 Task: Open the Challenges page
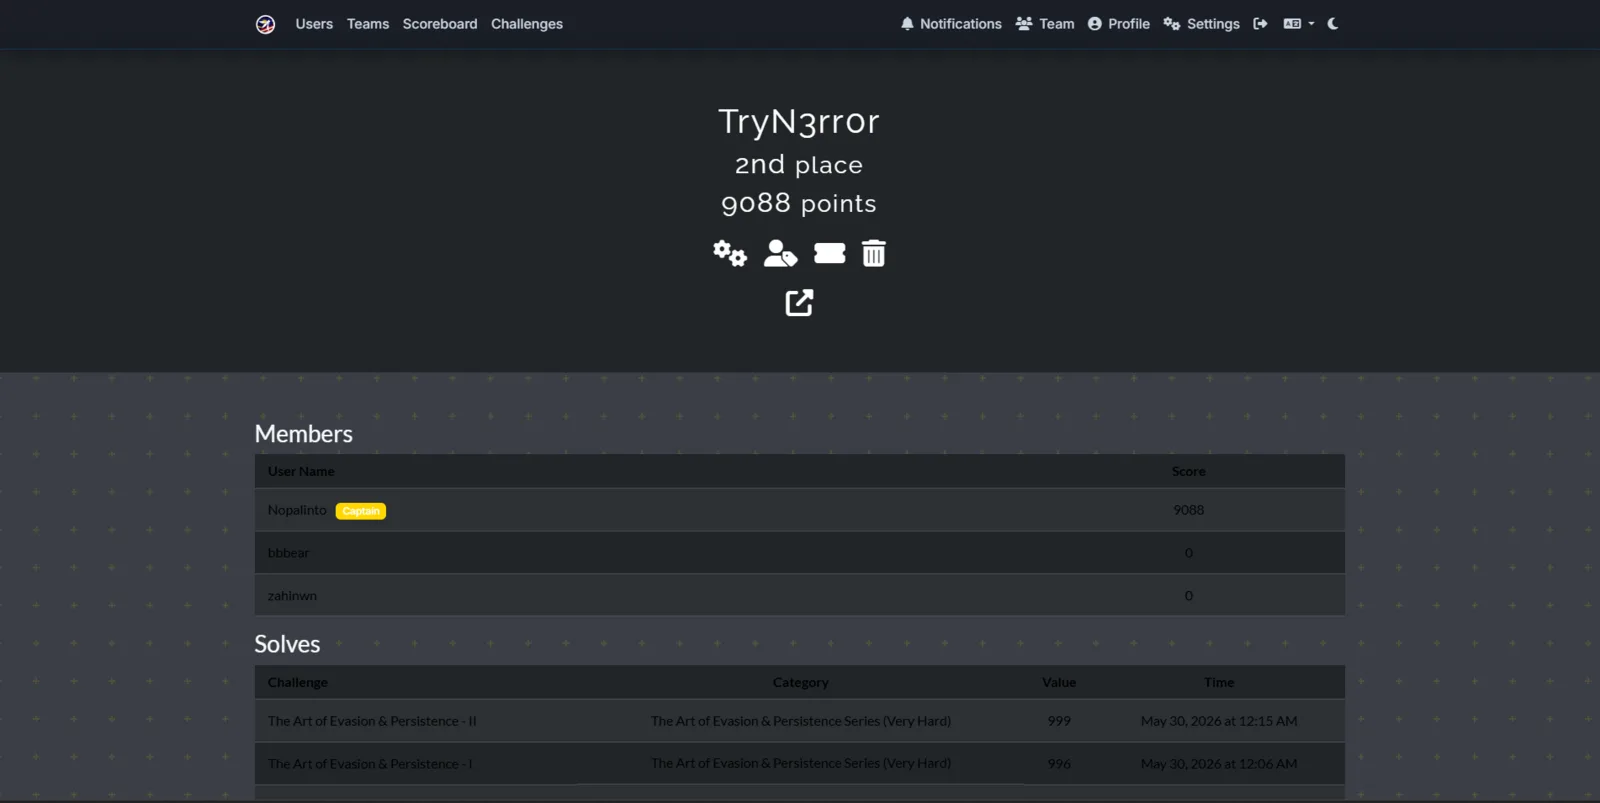527,24
